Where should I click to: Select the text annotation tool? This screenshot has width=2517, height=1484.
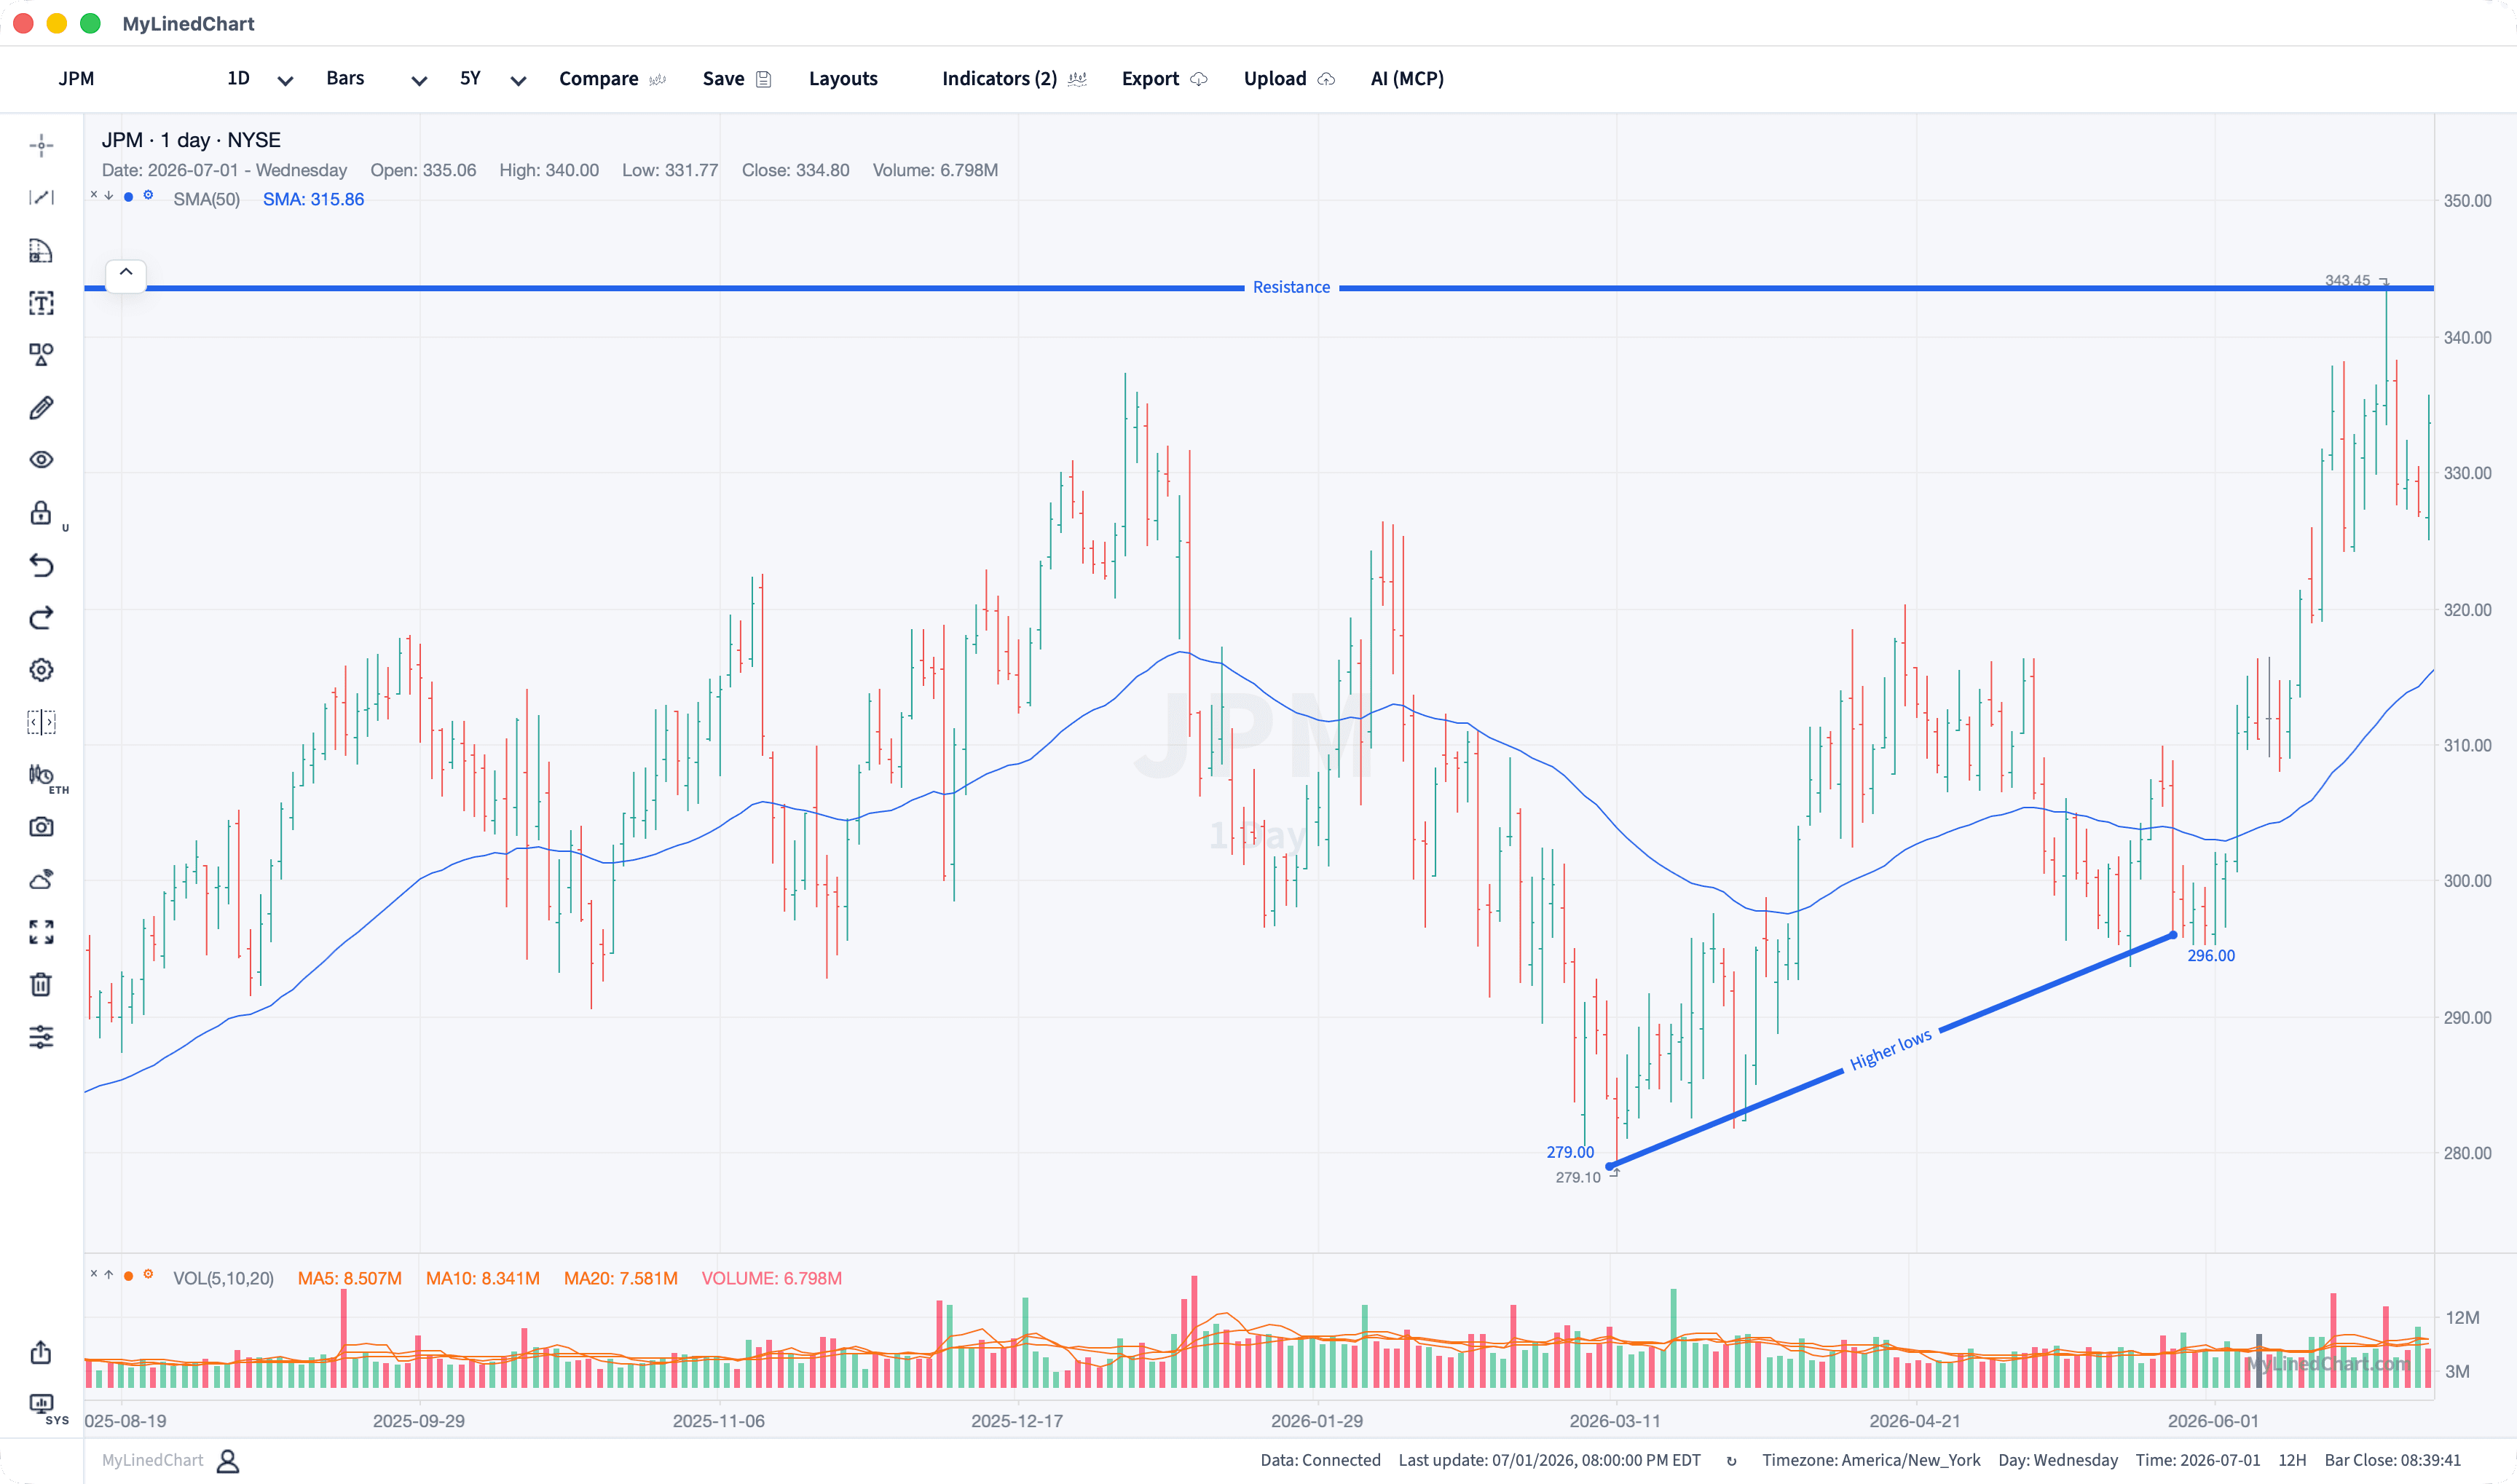click(x=41, y=303)
